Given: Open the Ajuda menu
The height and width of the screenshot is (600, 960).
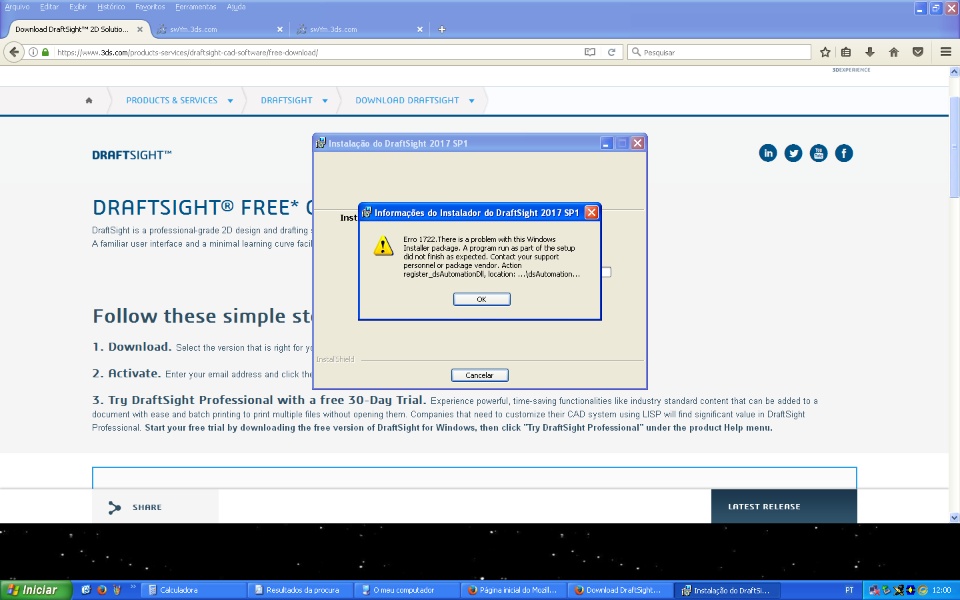Looking at the screenshot, I should click(236, 7).
